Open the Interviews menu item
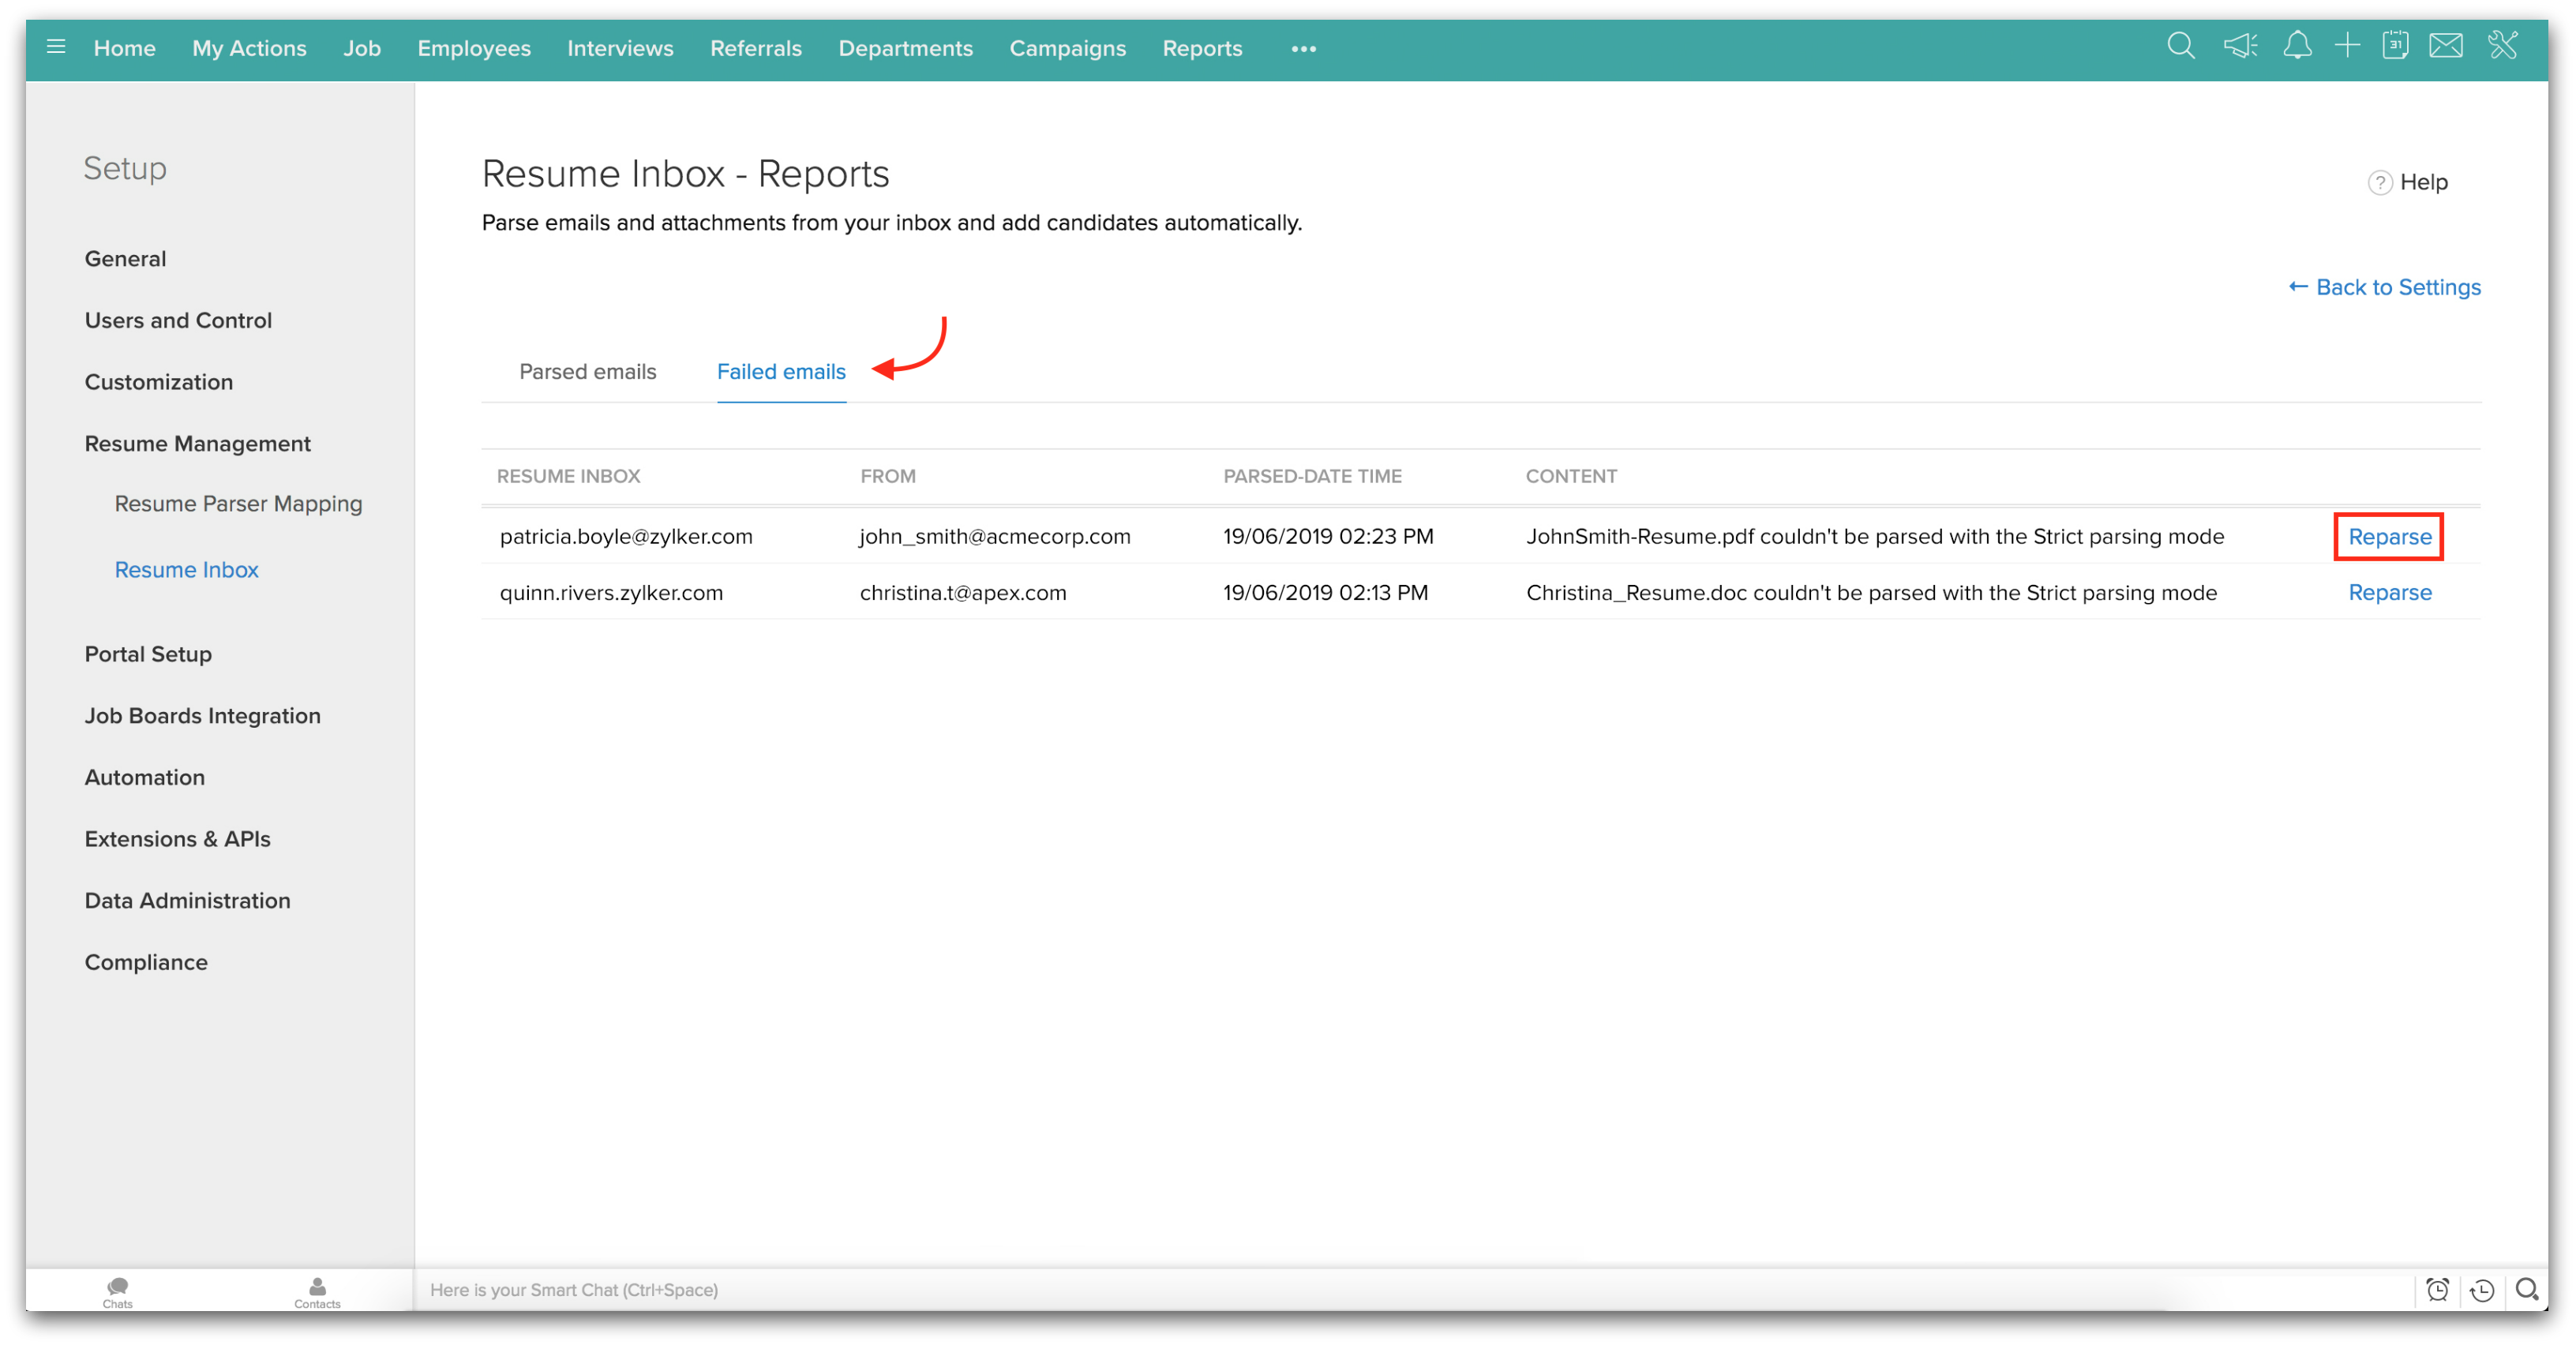2576x1345 pixels. pyautogui.click(x=620, y=48)
